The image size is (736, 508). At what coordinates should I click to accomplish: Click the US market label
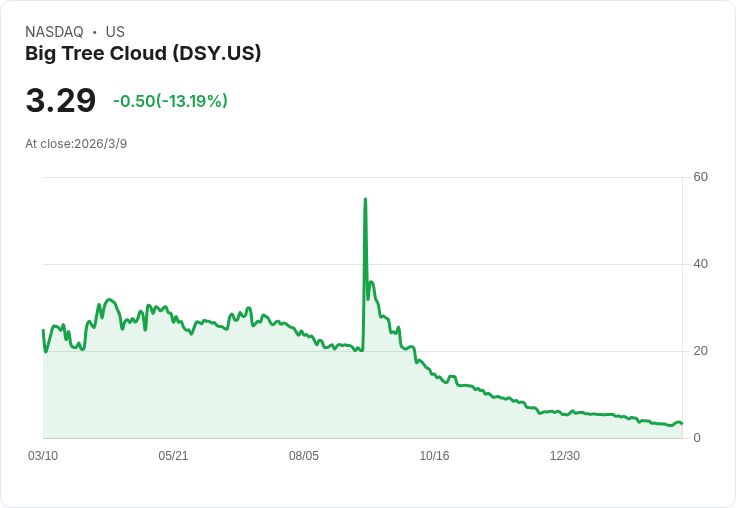click(115, 32)
